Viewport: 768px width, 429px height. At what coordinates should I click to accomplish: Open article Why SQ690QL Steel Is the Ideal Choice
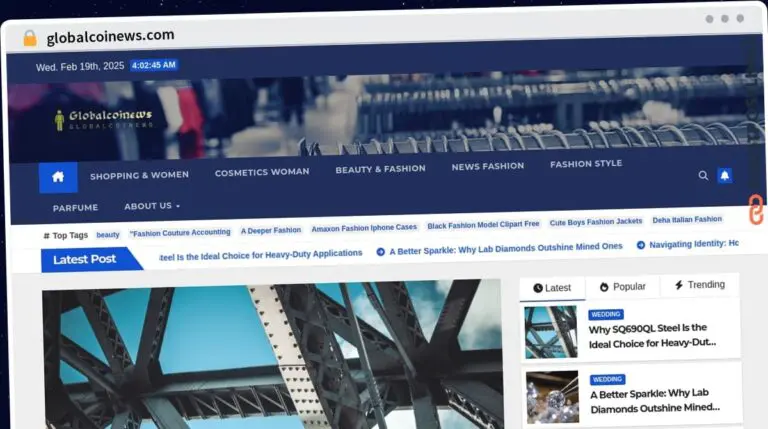point(652,336)
